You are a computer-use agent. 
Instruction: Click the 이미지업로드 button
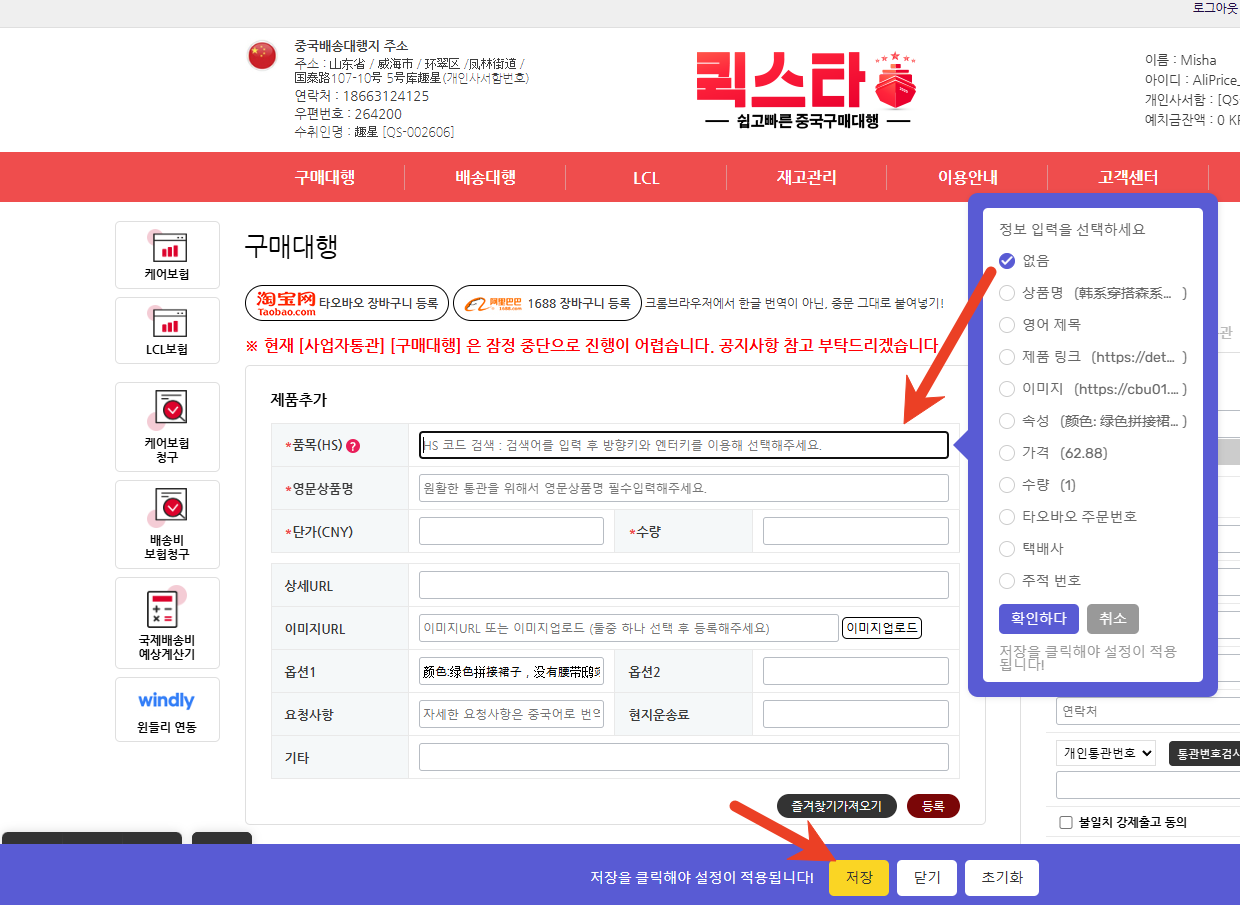pos(881,628)
